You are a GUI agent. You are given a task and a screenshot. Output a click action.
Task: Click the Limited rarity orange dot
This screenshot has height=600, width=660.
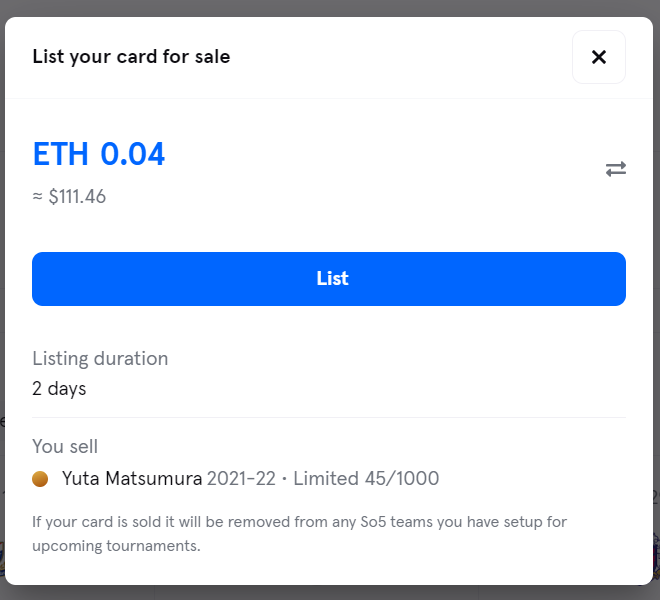tap(40, 479)
